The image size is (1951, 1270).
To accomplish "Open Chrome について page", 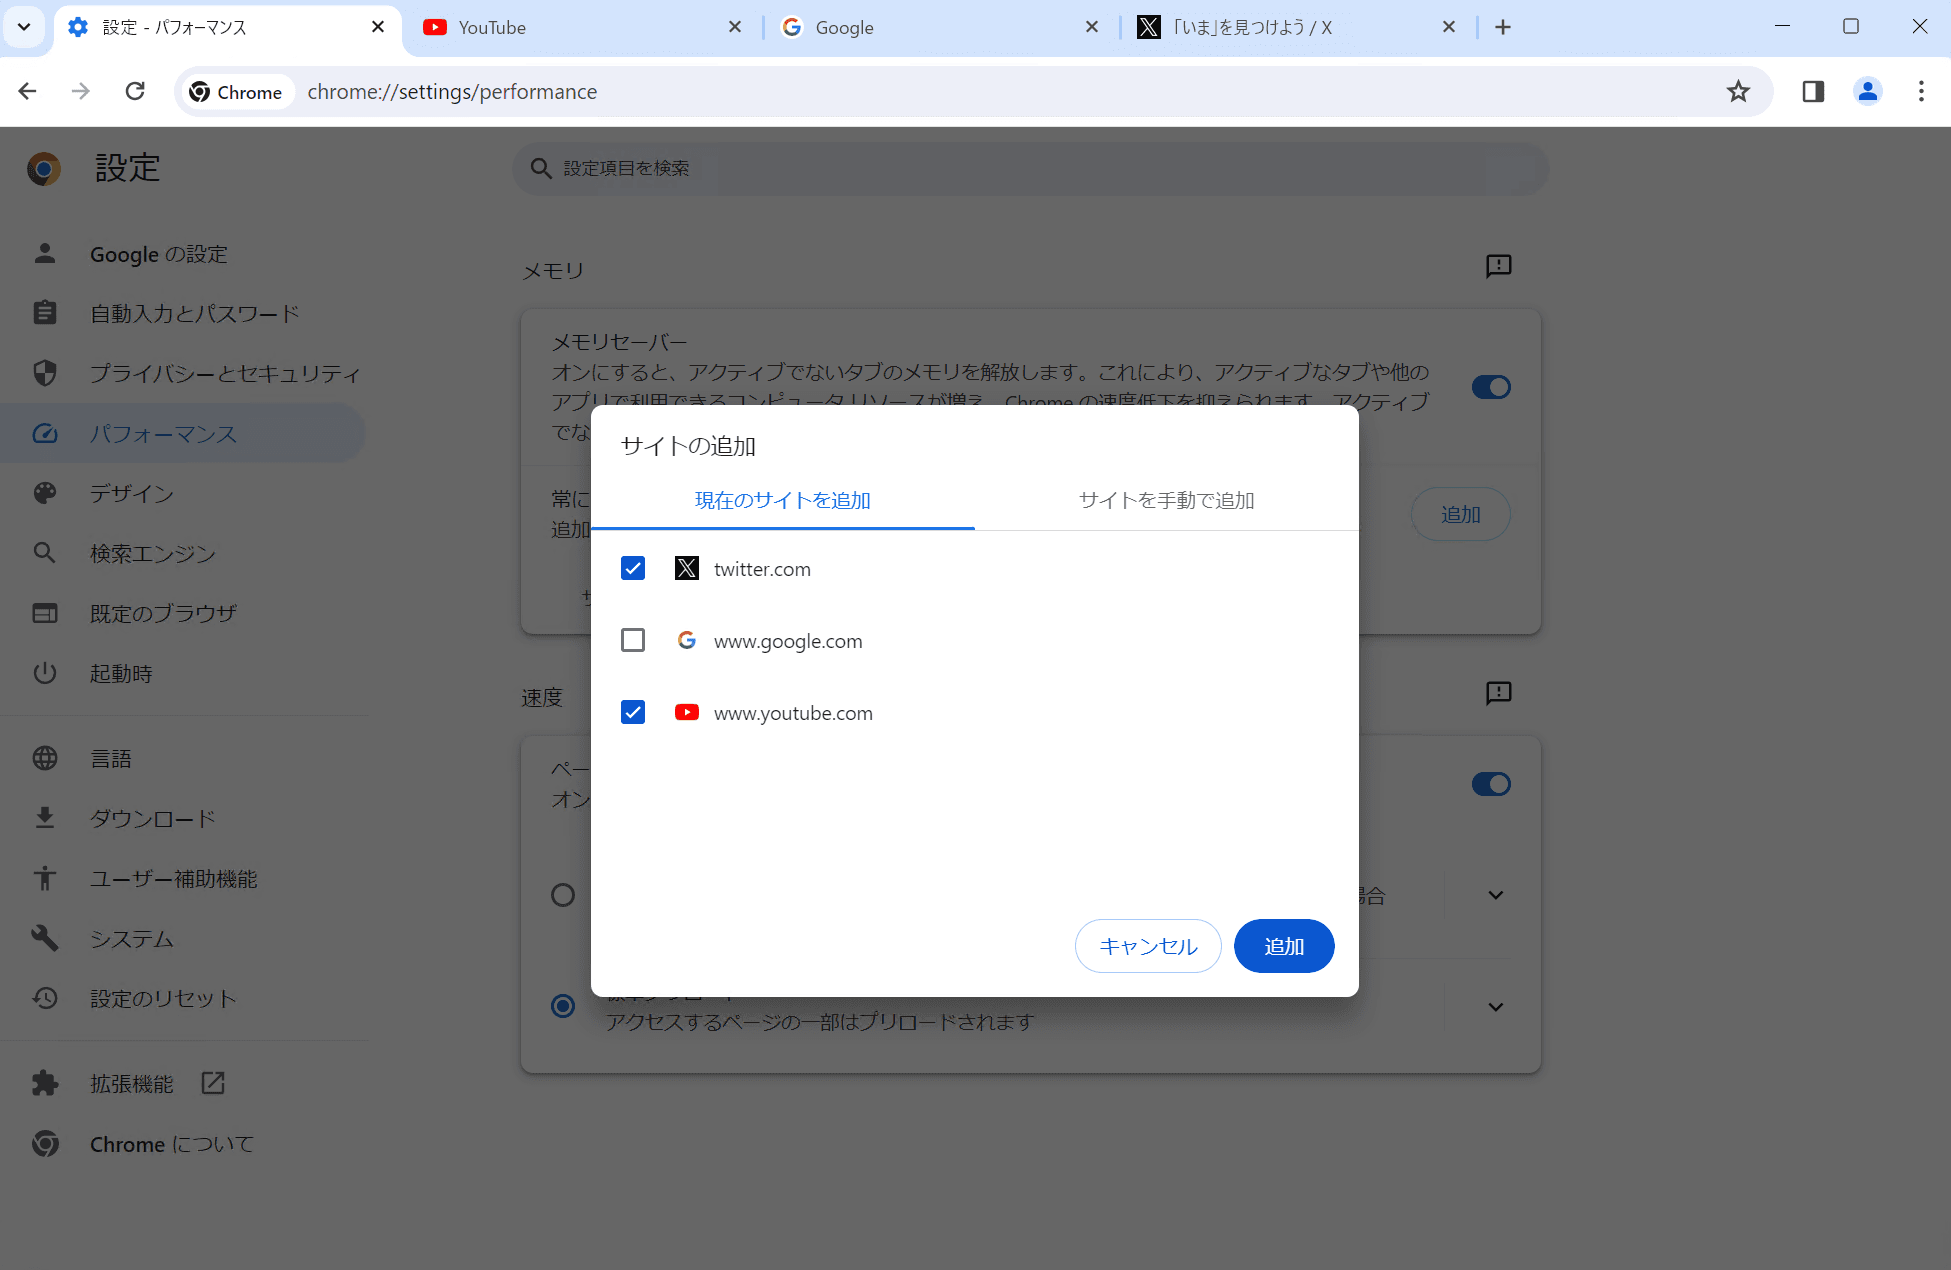I will [183, 1143].
